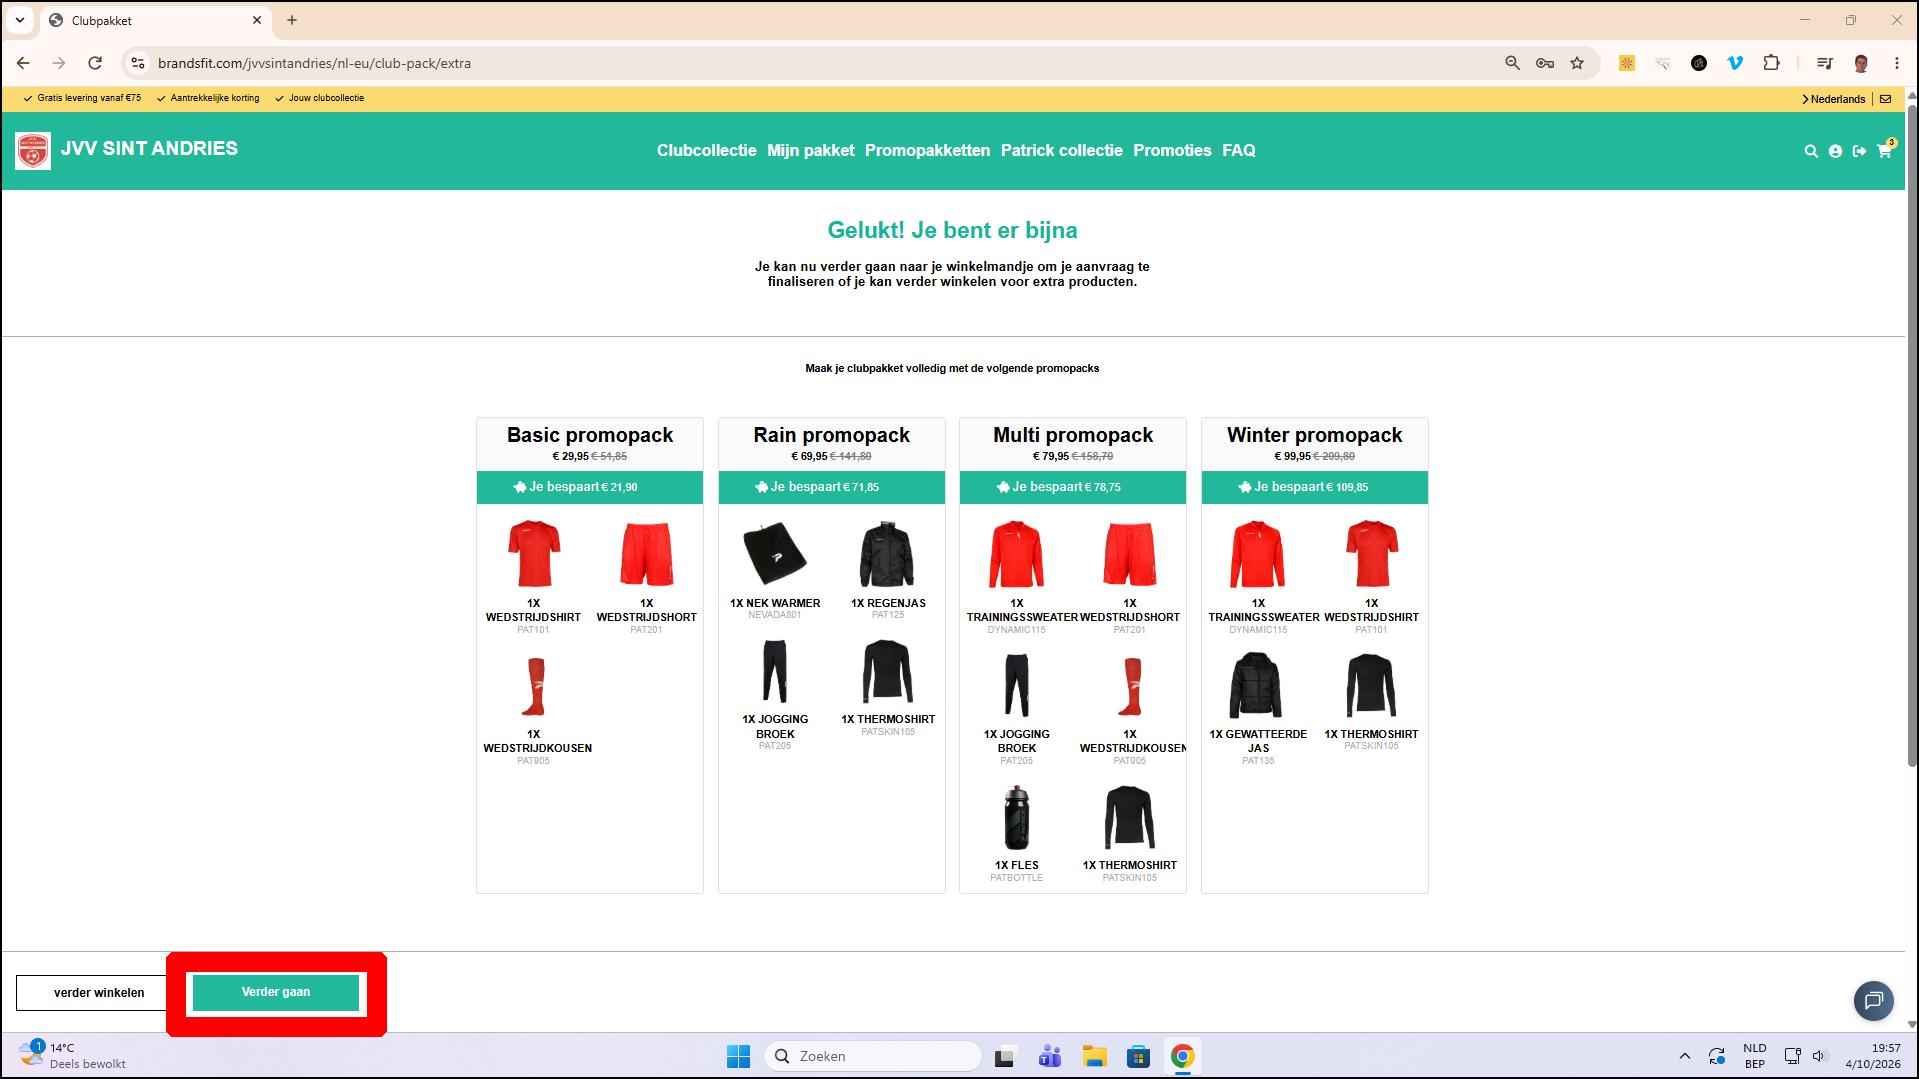
Task: Open the Patrick collectie menu item
Action: [1061, 150]
